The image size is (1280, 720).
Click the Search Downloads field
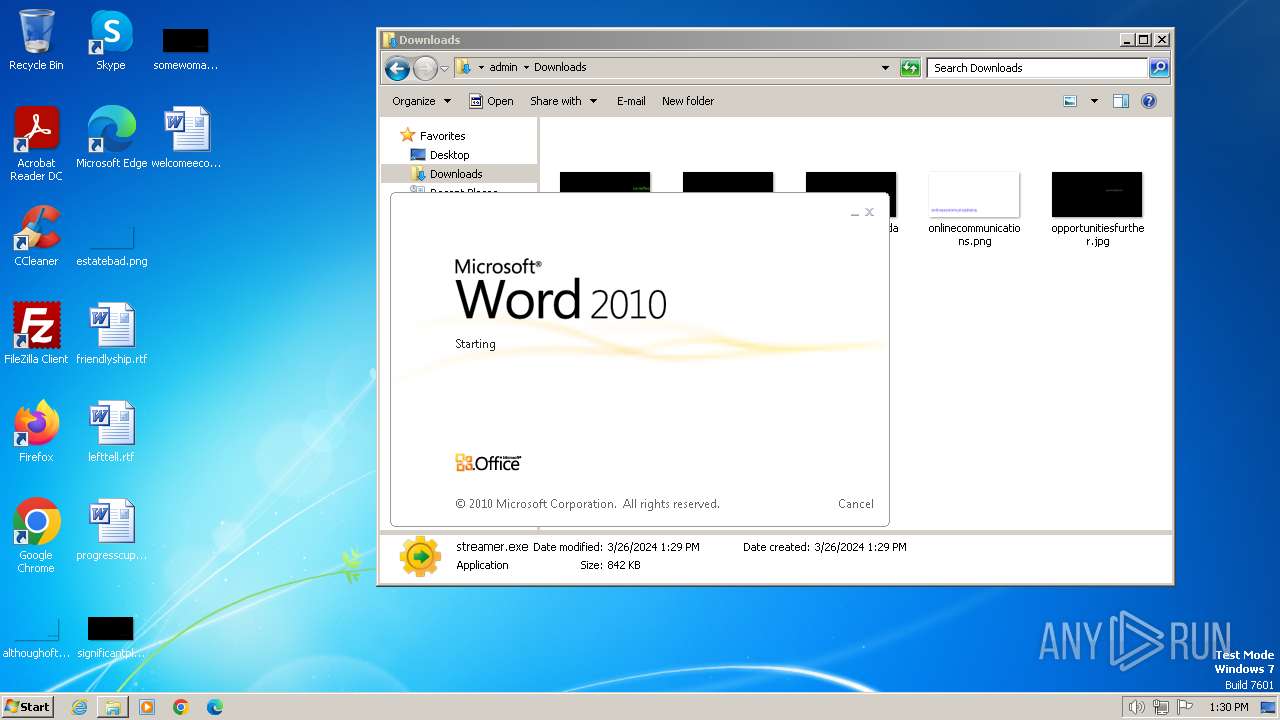[x=1036, y=68]
